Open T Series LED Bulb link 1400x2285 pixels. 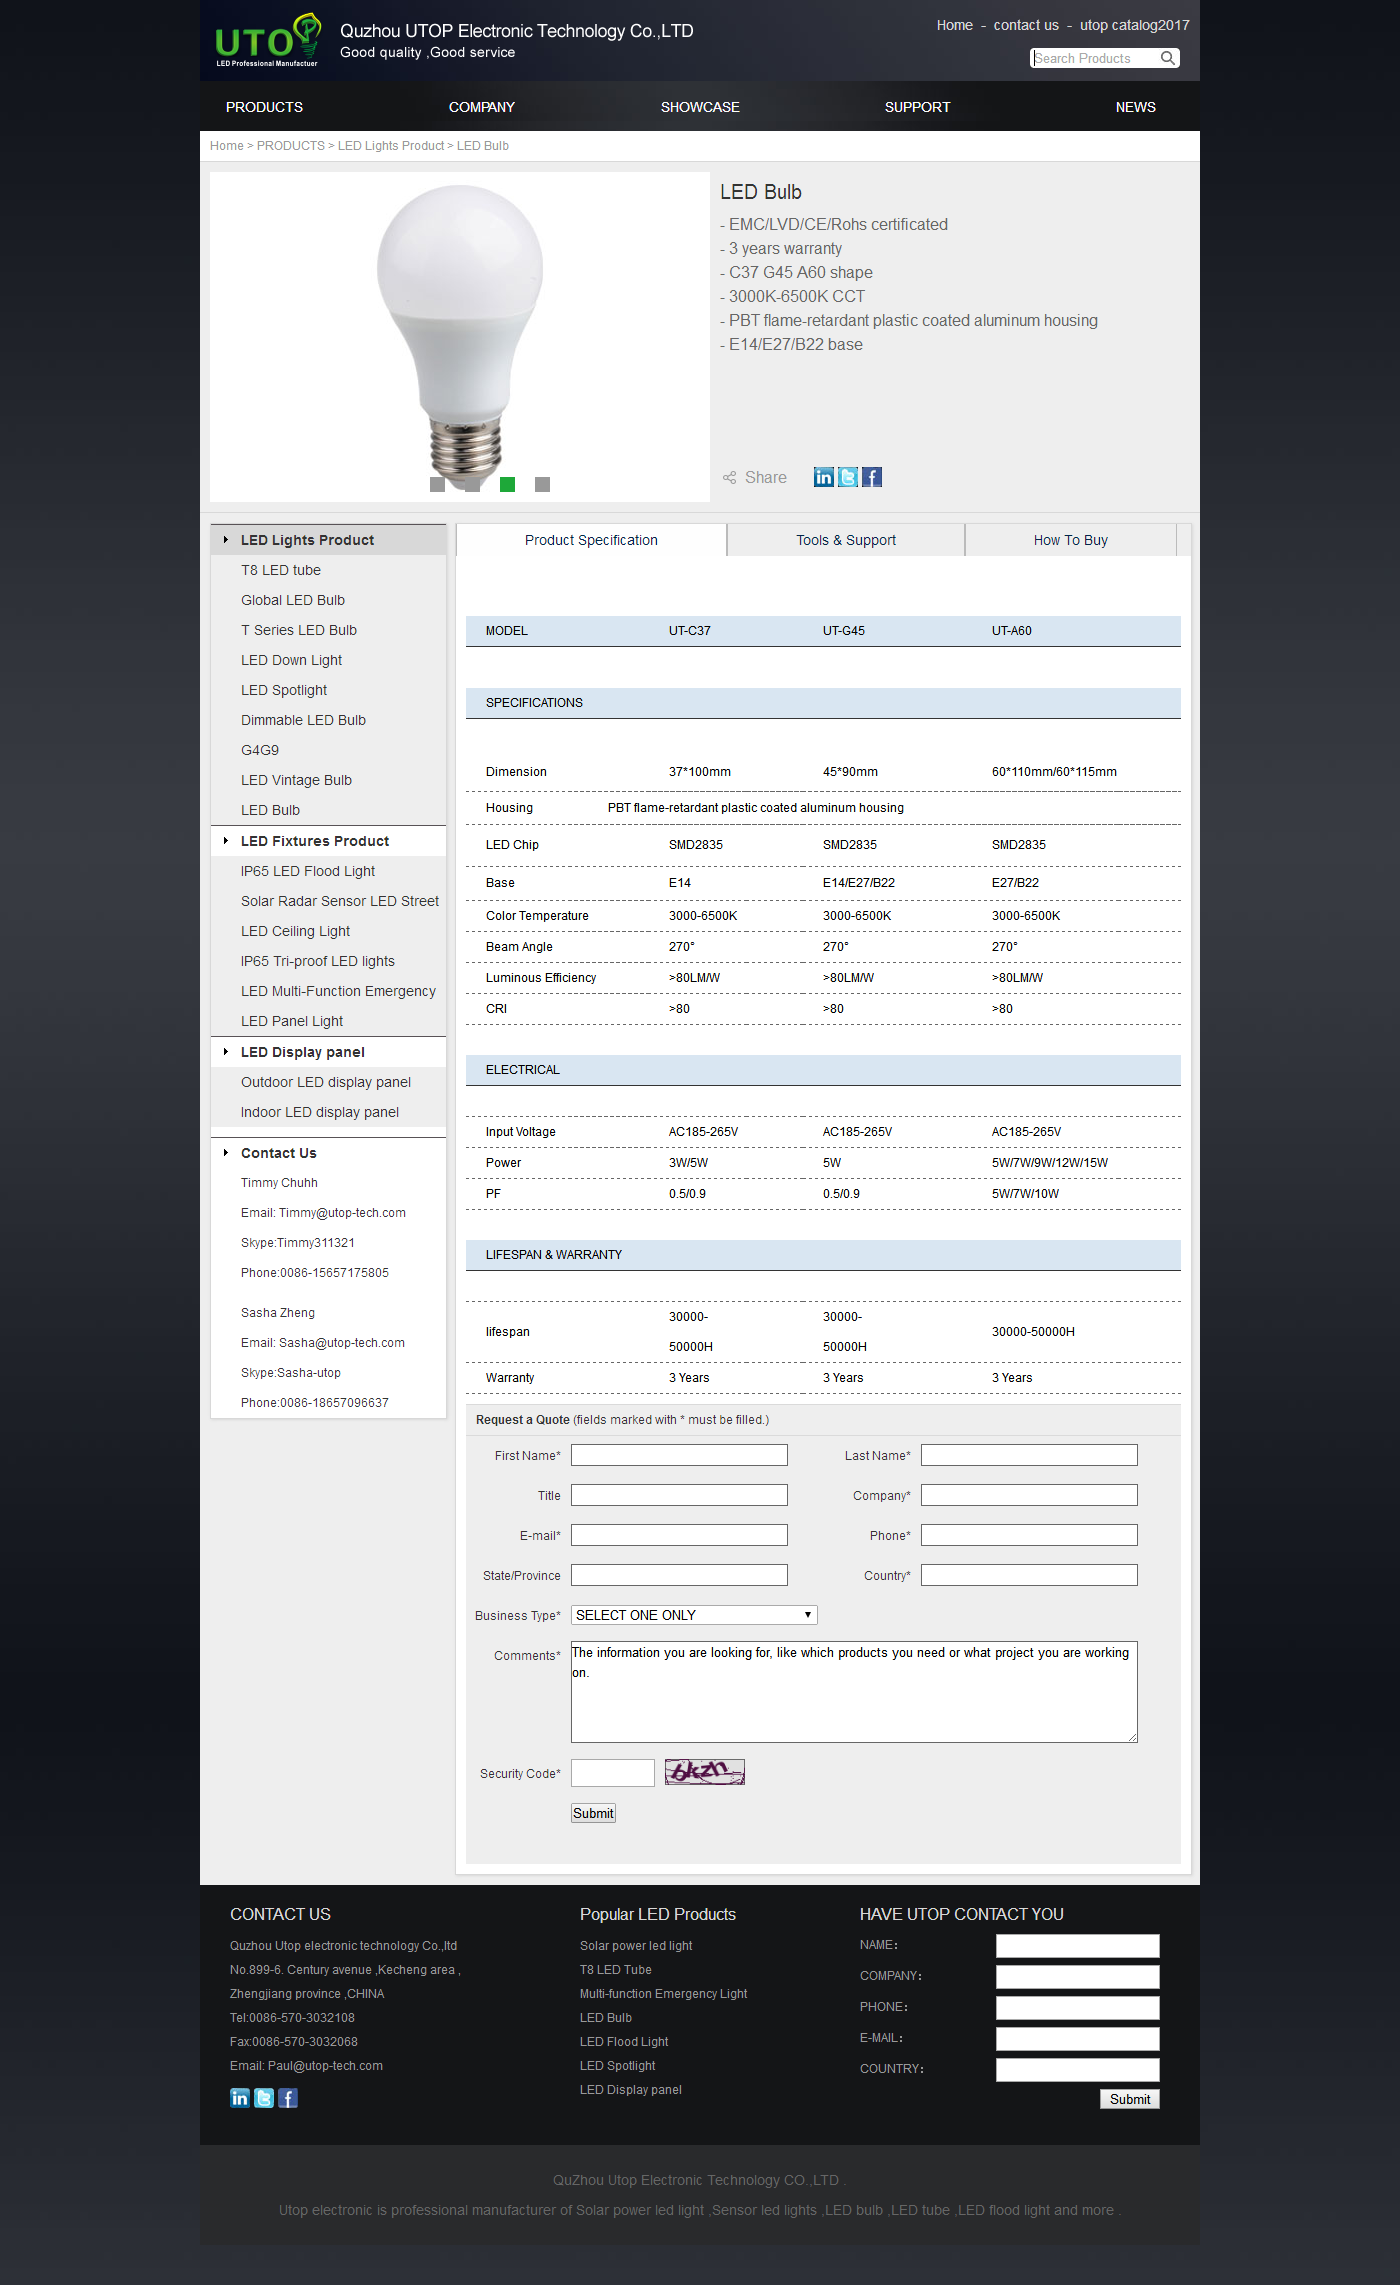click(x=299, y=630)
